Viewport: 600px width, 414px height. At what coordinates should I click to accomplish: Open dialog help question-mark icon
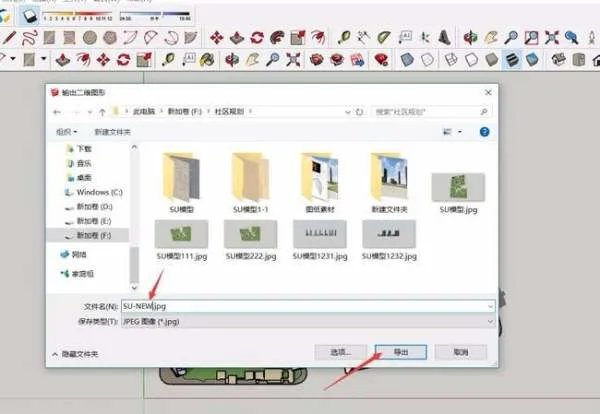tap(484, 132)
